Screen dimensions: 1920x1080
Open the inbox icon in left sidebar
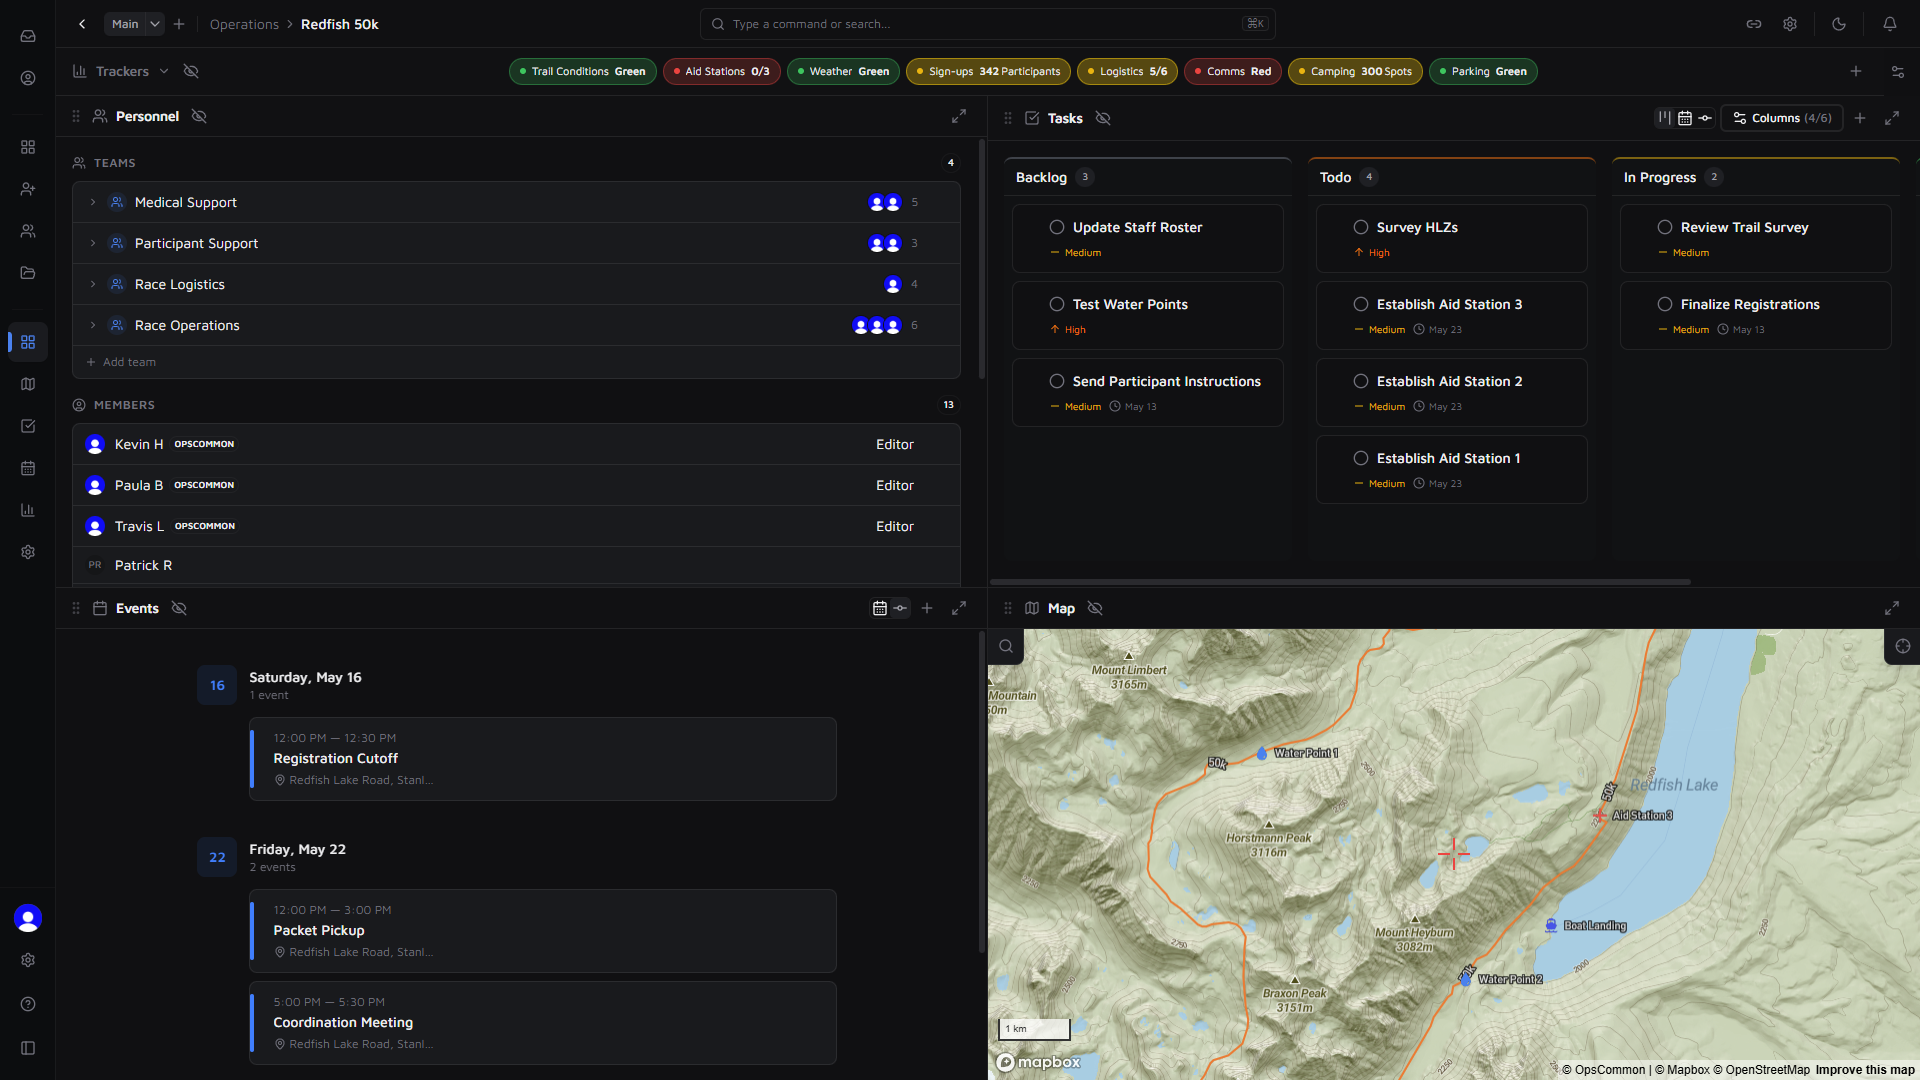28,36
